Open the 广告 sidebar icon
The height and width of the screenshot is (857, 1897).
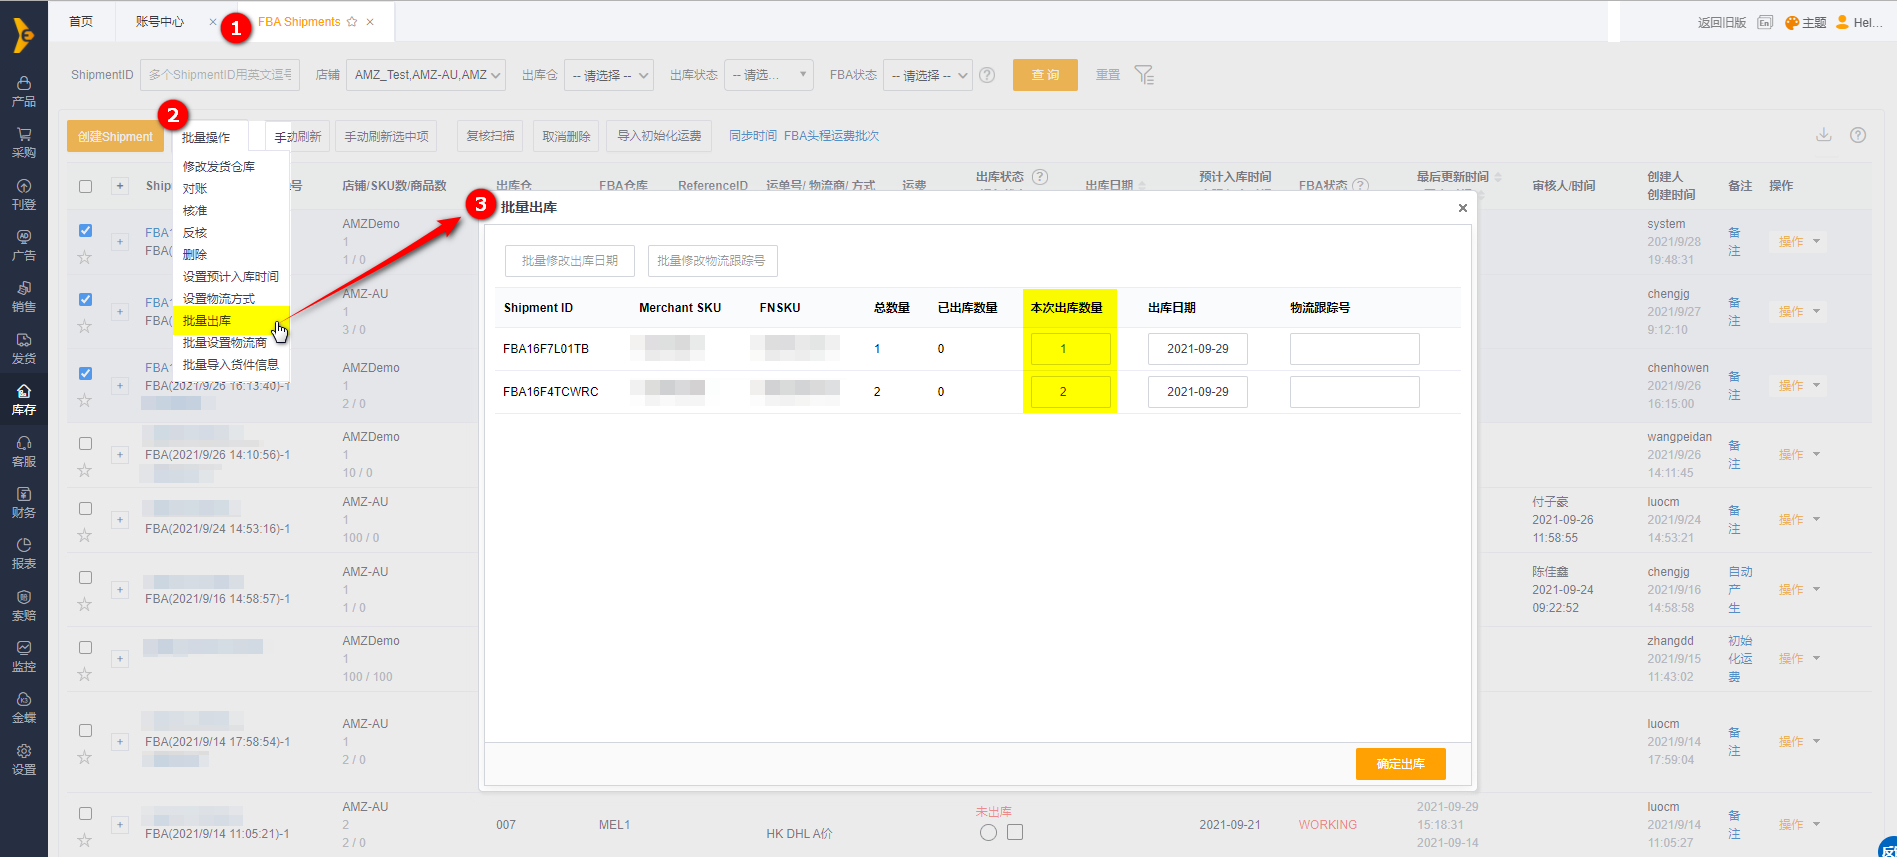click(x=24, y=245)
